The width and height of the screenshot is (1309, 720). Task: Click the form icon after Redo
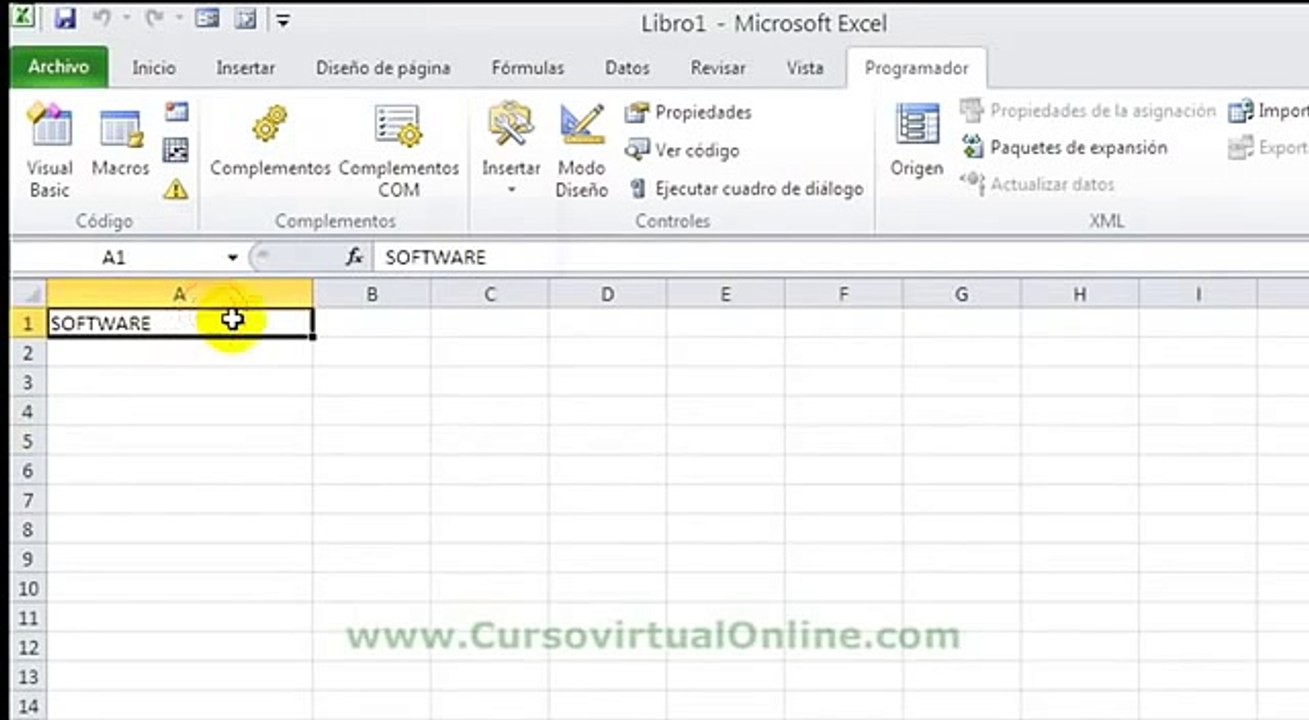click(207, 18)
